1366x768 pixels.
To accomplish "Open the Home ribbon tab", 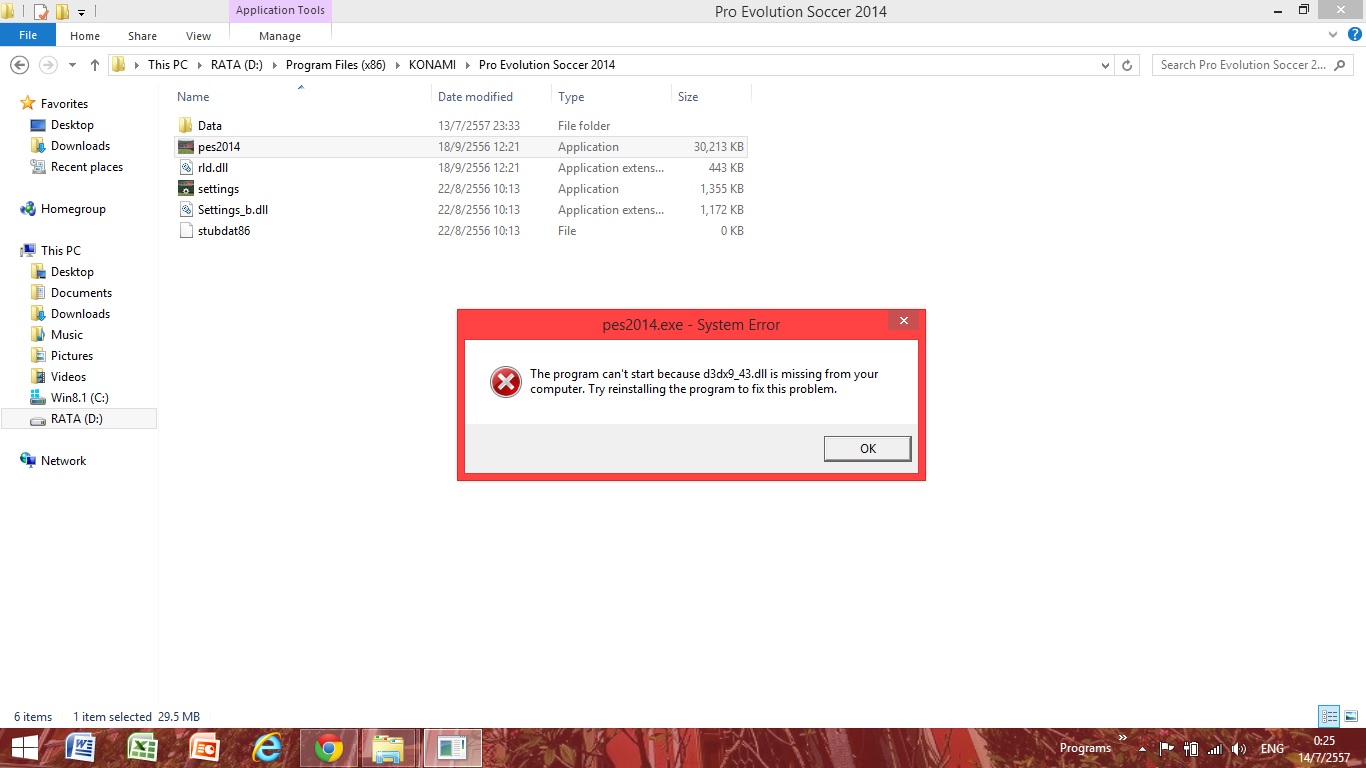I will pos(85,36).
